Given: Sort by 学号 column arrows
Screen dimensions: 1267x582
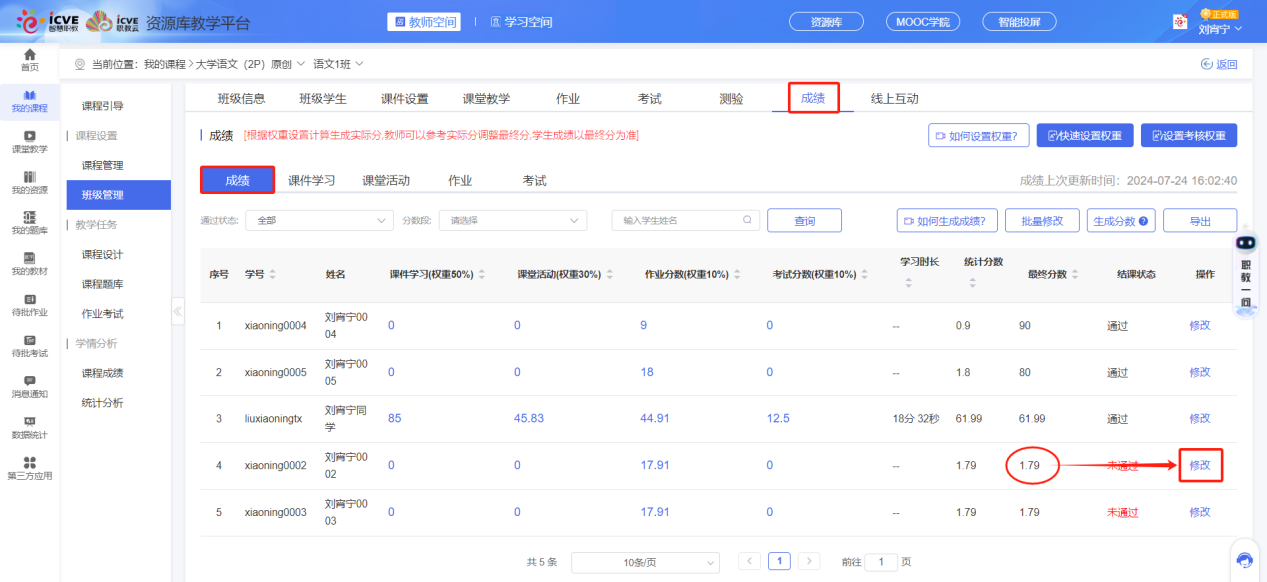Looking at the screenshot, I should tap(273, 275).
